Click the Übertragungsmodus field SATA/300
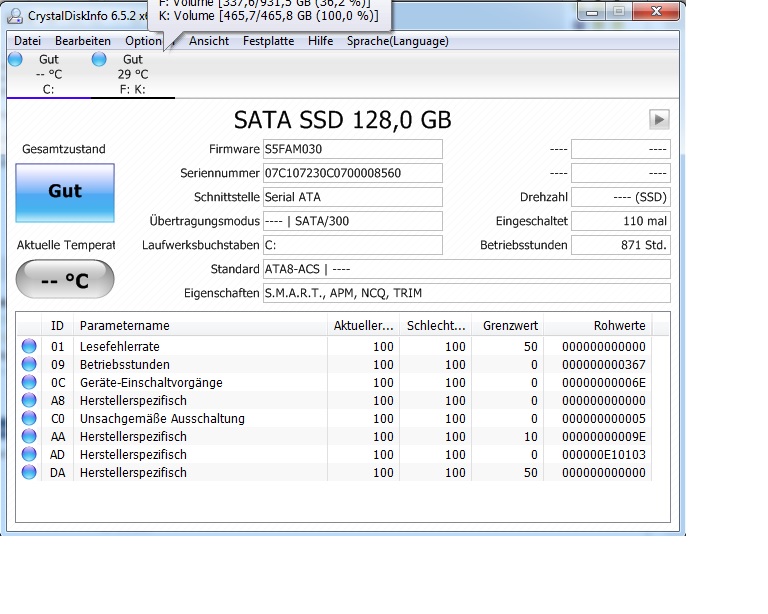 point(353,221)
